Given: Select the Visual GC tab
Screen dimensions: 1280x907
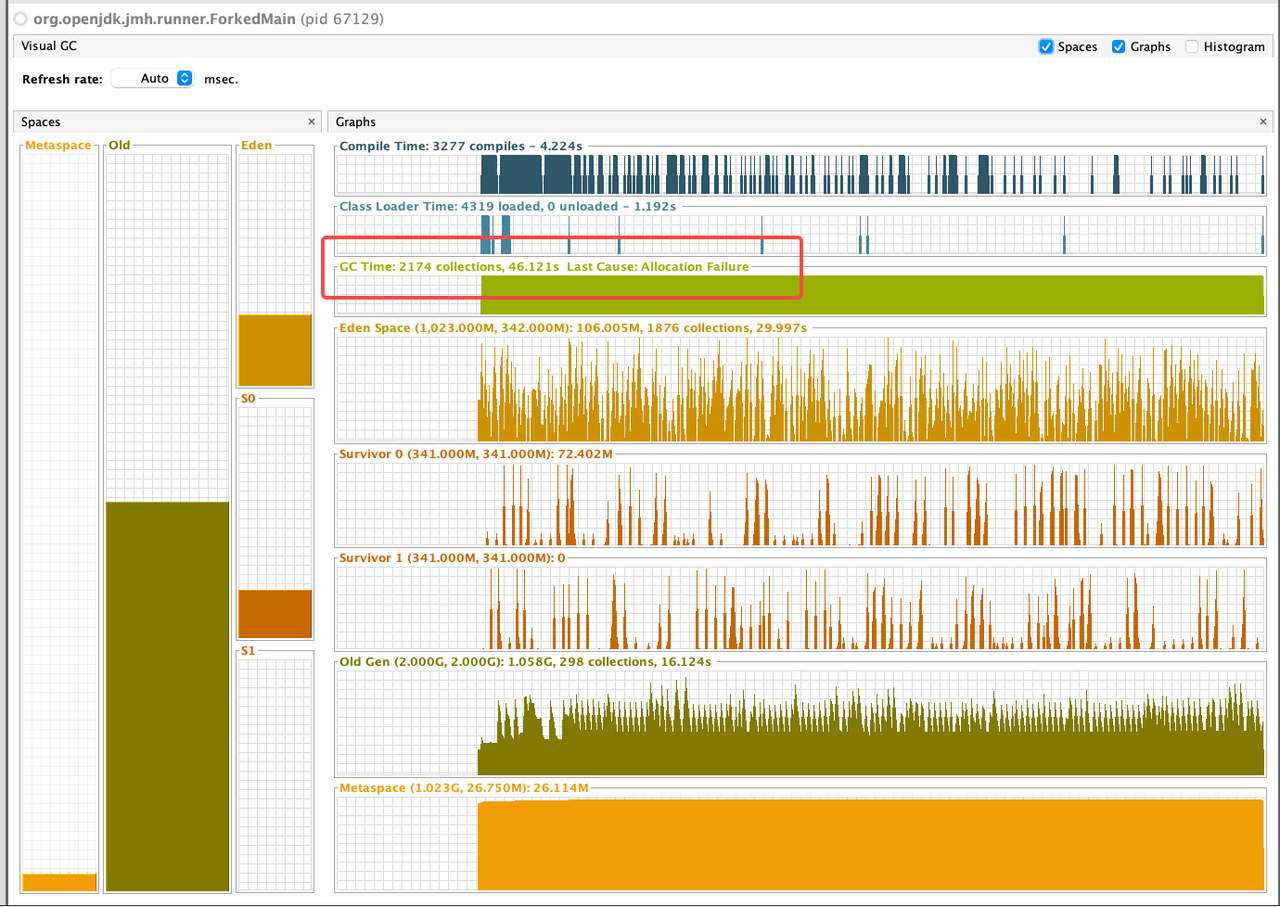Looking at the screenshot, I should click(x=49, y=46).
